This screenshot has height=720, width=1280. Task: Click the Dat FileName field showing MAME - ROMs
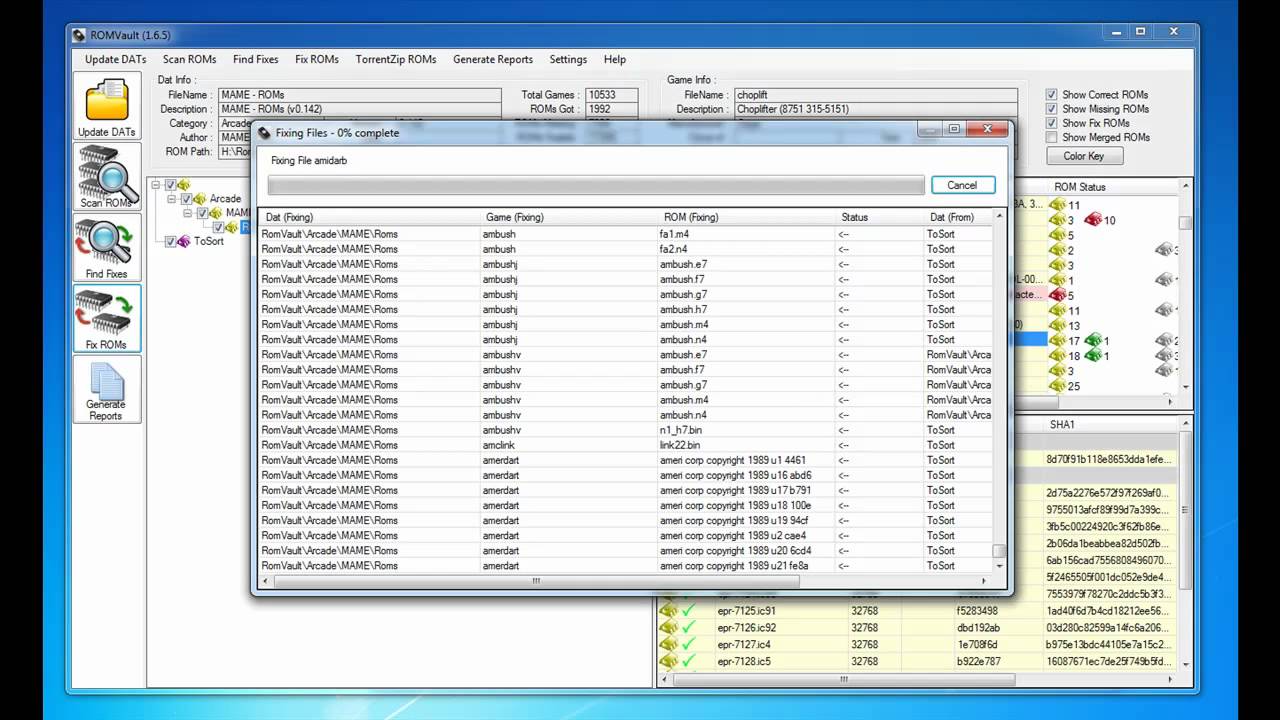(359, 95)
